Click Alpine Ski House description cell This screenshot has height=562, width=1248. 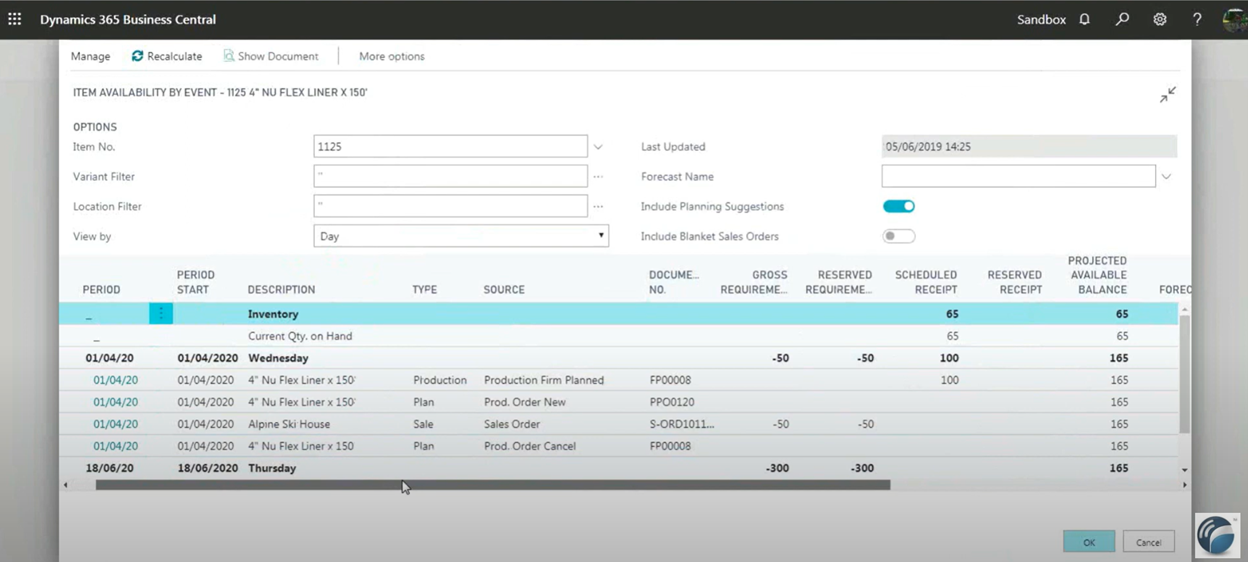[x=289, y=424]
